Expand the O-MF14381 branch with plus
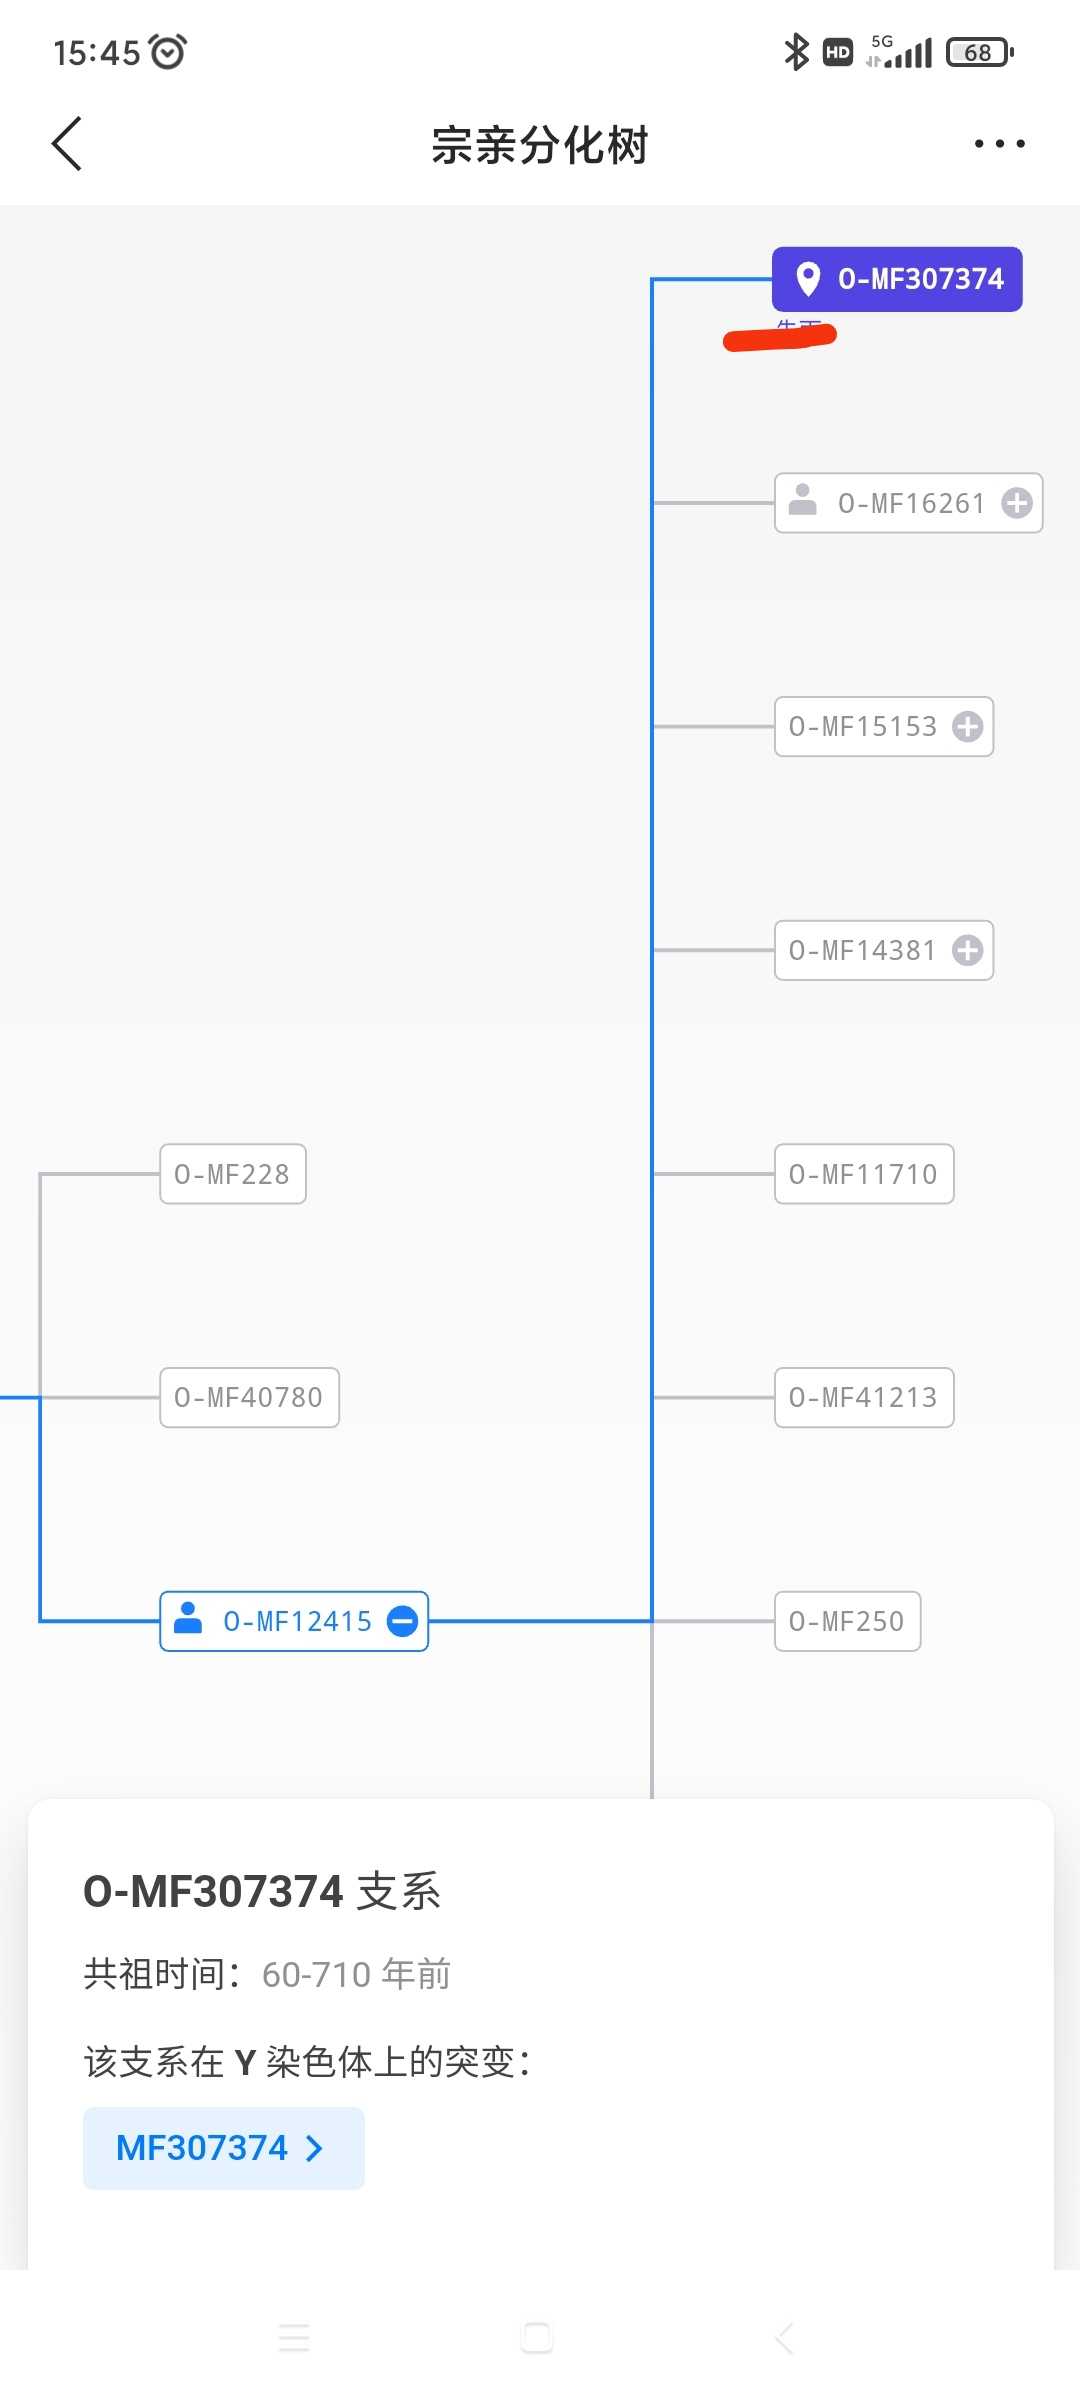Image resolution: width=1080 pixels, height=2400 pixels. coord(967,950)
